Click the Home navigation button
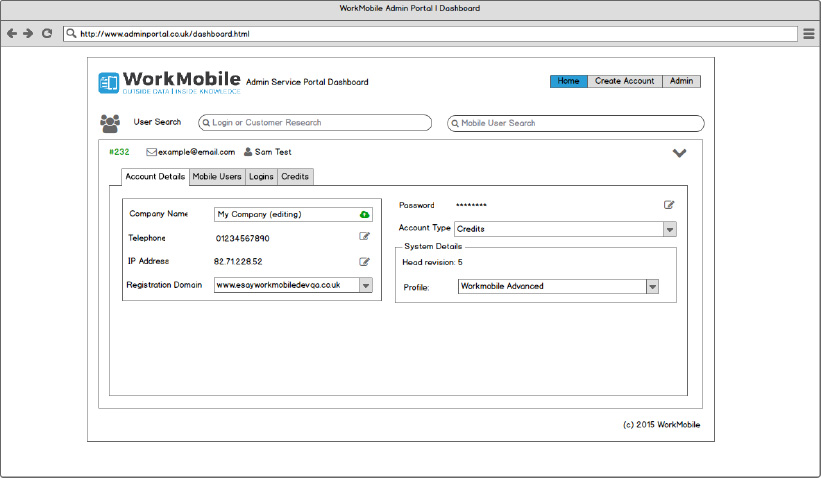Image resolution: width=821 pixels, height=478 pixels. (569, 81)
